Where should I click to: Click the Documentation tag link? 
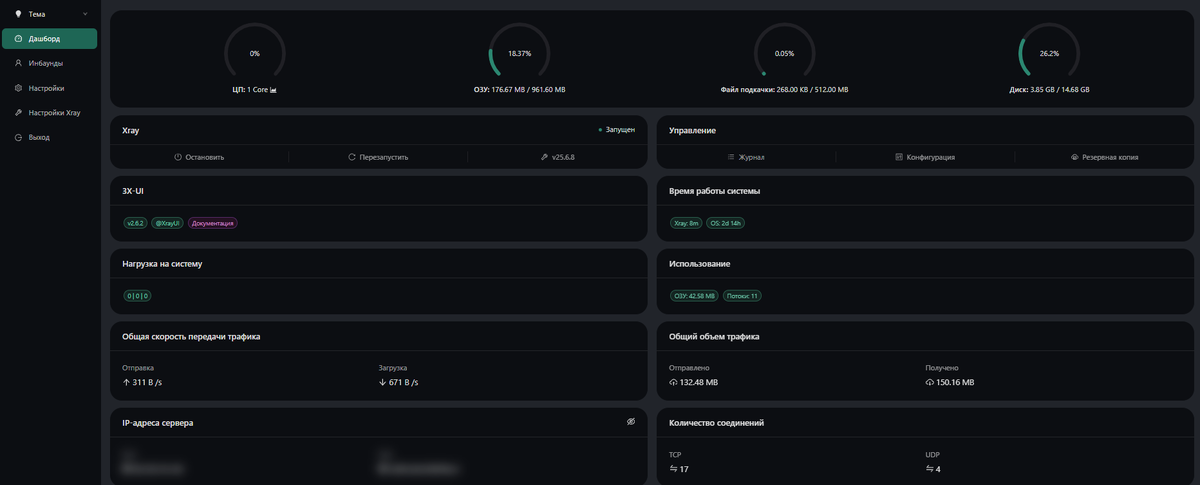[212, 223]
